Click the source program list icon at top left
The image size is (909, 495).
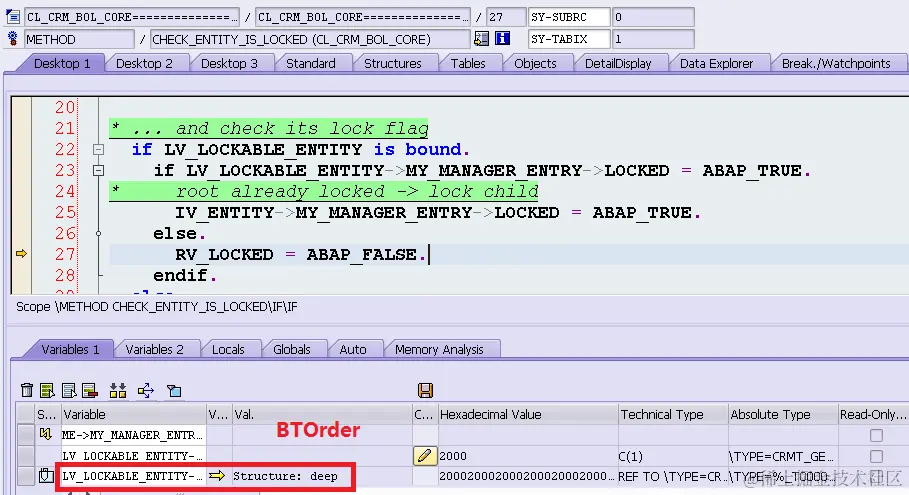pyautogui.click(x=12, y=17)
